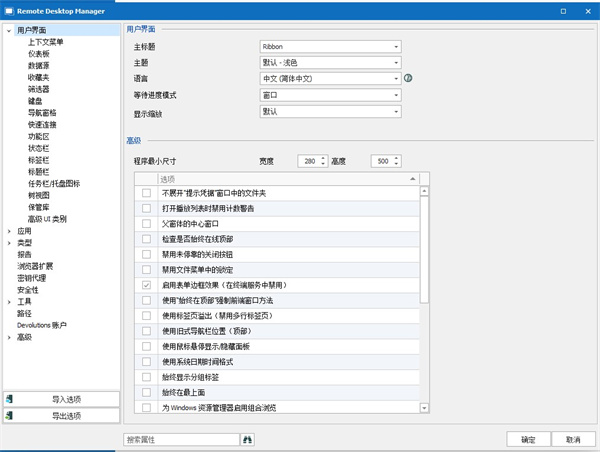The image size is (600, 452).
Task: Open Devolutions 账户 settings
Action: coord(42,325)
